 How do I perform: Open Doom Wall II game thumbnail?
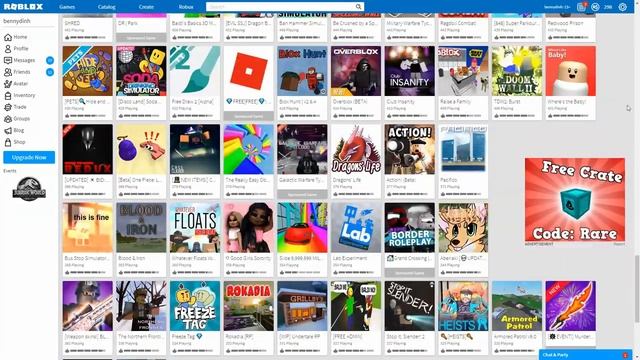(517, 71)
